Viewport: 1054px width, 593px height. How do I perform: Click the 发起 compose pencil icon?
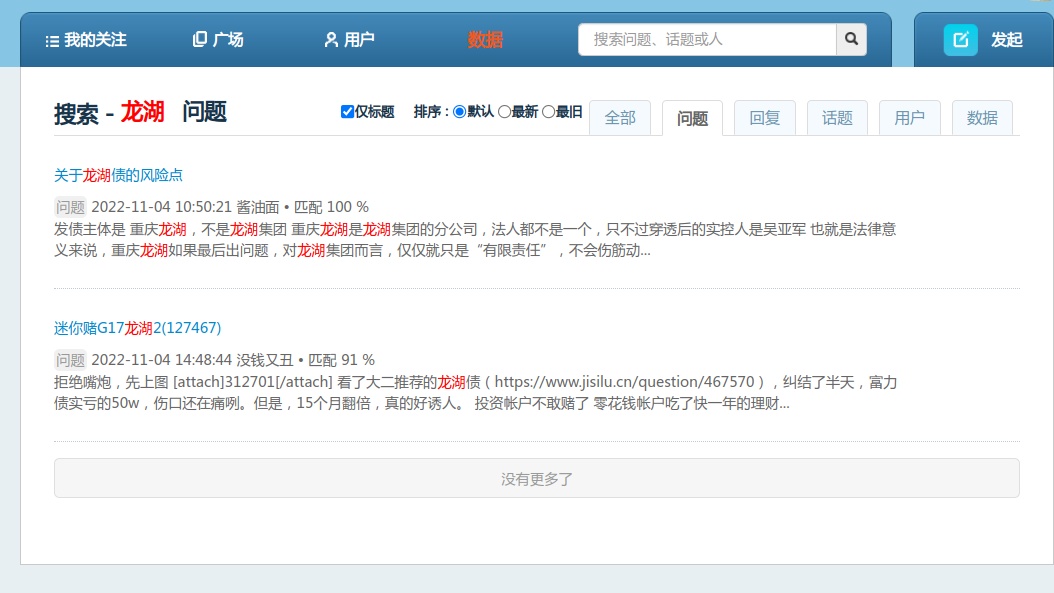tap(960, 40)
